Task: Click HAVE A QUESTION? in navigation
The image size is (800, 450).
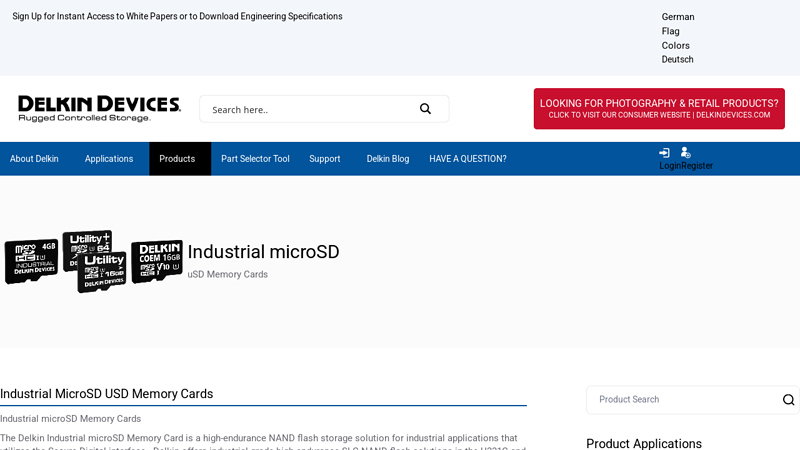Action: [468, 159]
